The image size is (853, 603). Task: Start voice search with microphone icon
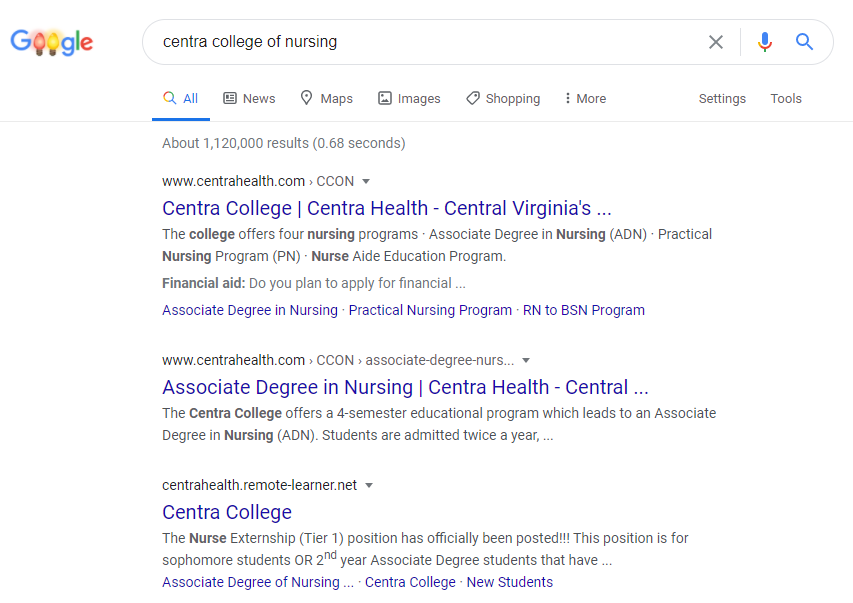click(x=765, y=42)
